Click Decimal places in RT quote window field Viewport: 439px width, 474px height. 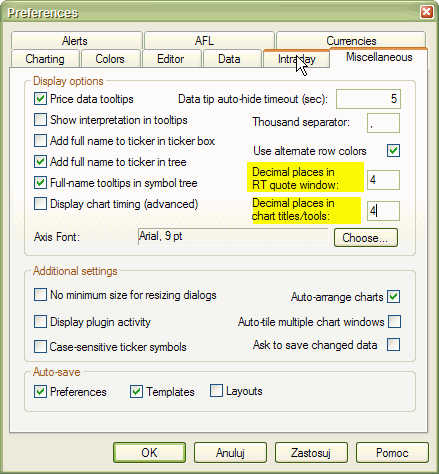pyautogui.click(x=383, y=180)
